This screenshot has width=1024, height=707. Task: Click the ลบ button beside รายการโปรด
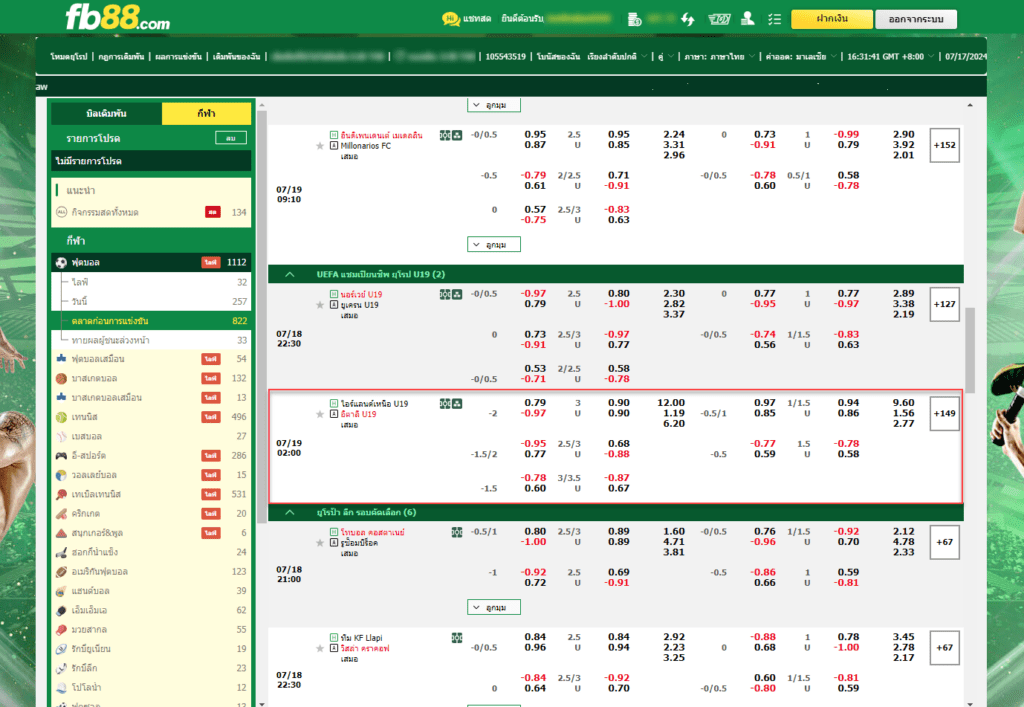point(231,138)
